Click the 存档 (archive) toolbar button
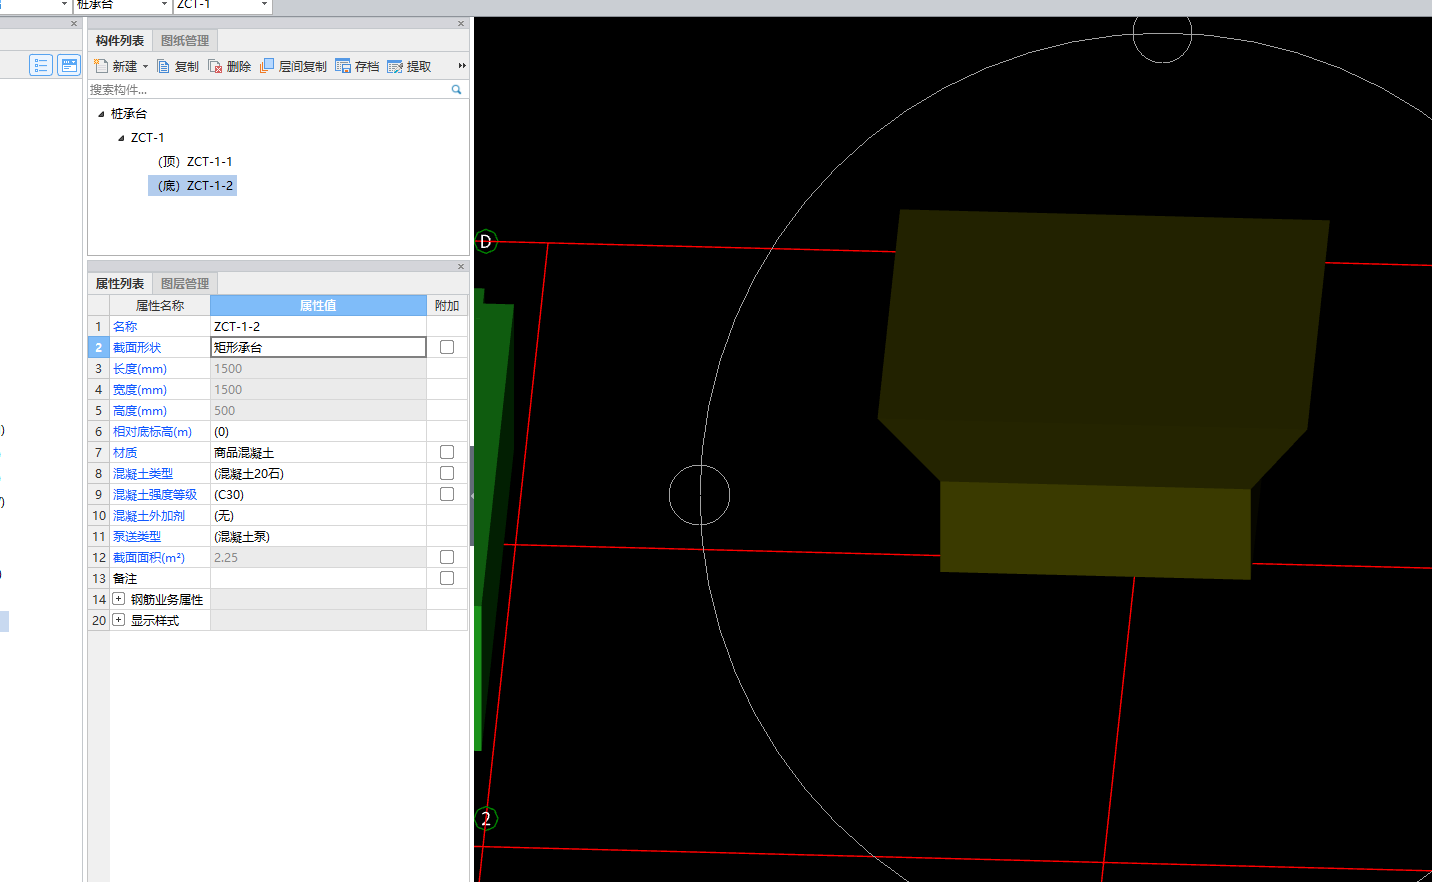The height and width of the screenshot is (882, 1432). tap(357, 66)
